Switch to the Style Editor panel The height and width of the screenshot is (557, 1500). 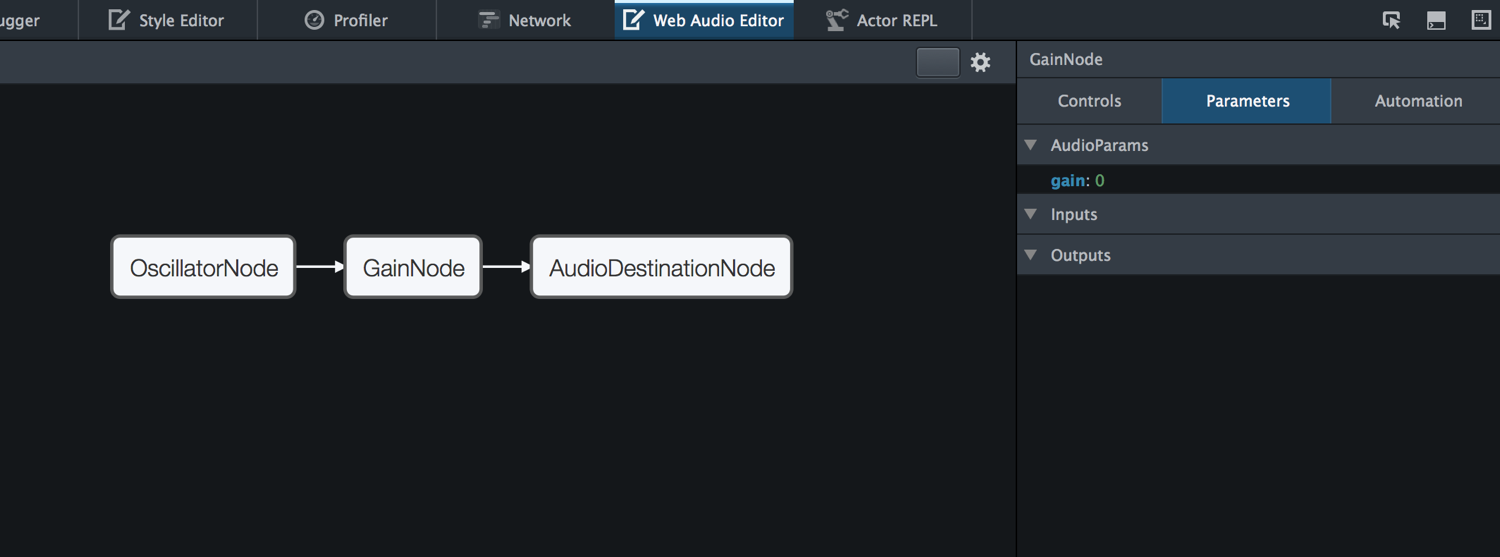click(x=167, y=20)
